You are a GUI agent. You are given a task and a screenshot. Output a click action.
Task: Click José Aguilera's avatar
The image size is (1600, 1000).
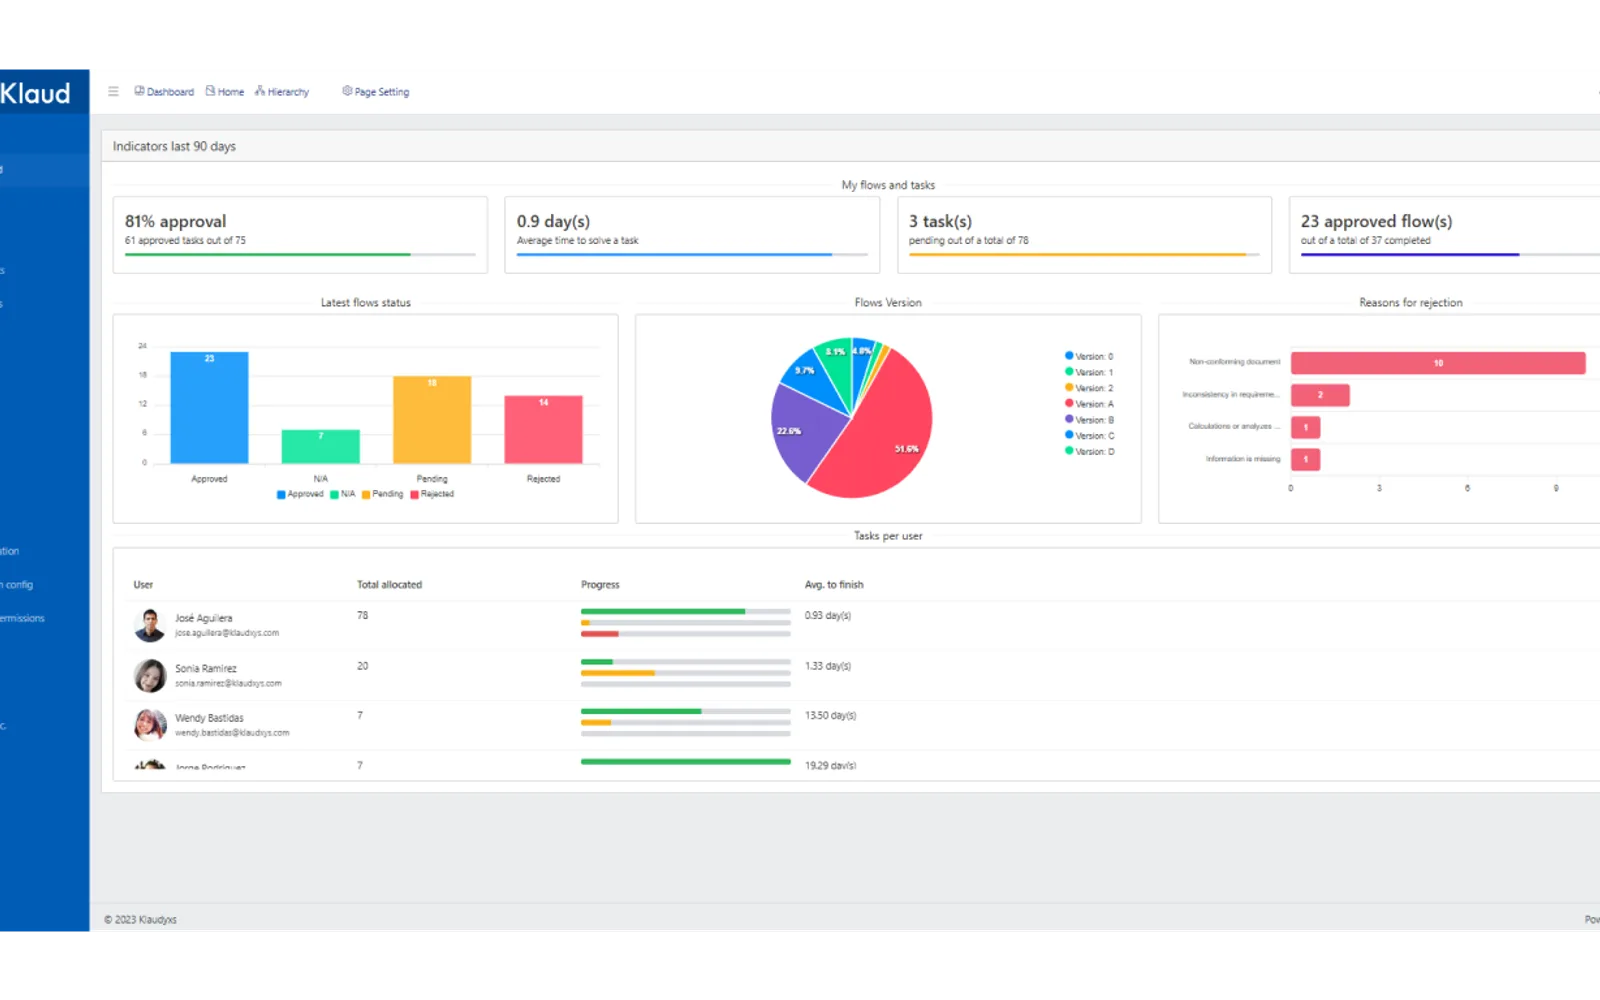pos(150,625)
